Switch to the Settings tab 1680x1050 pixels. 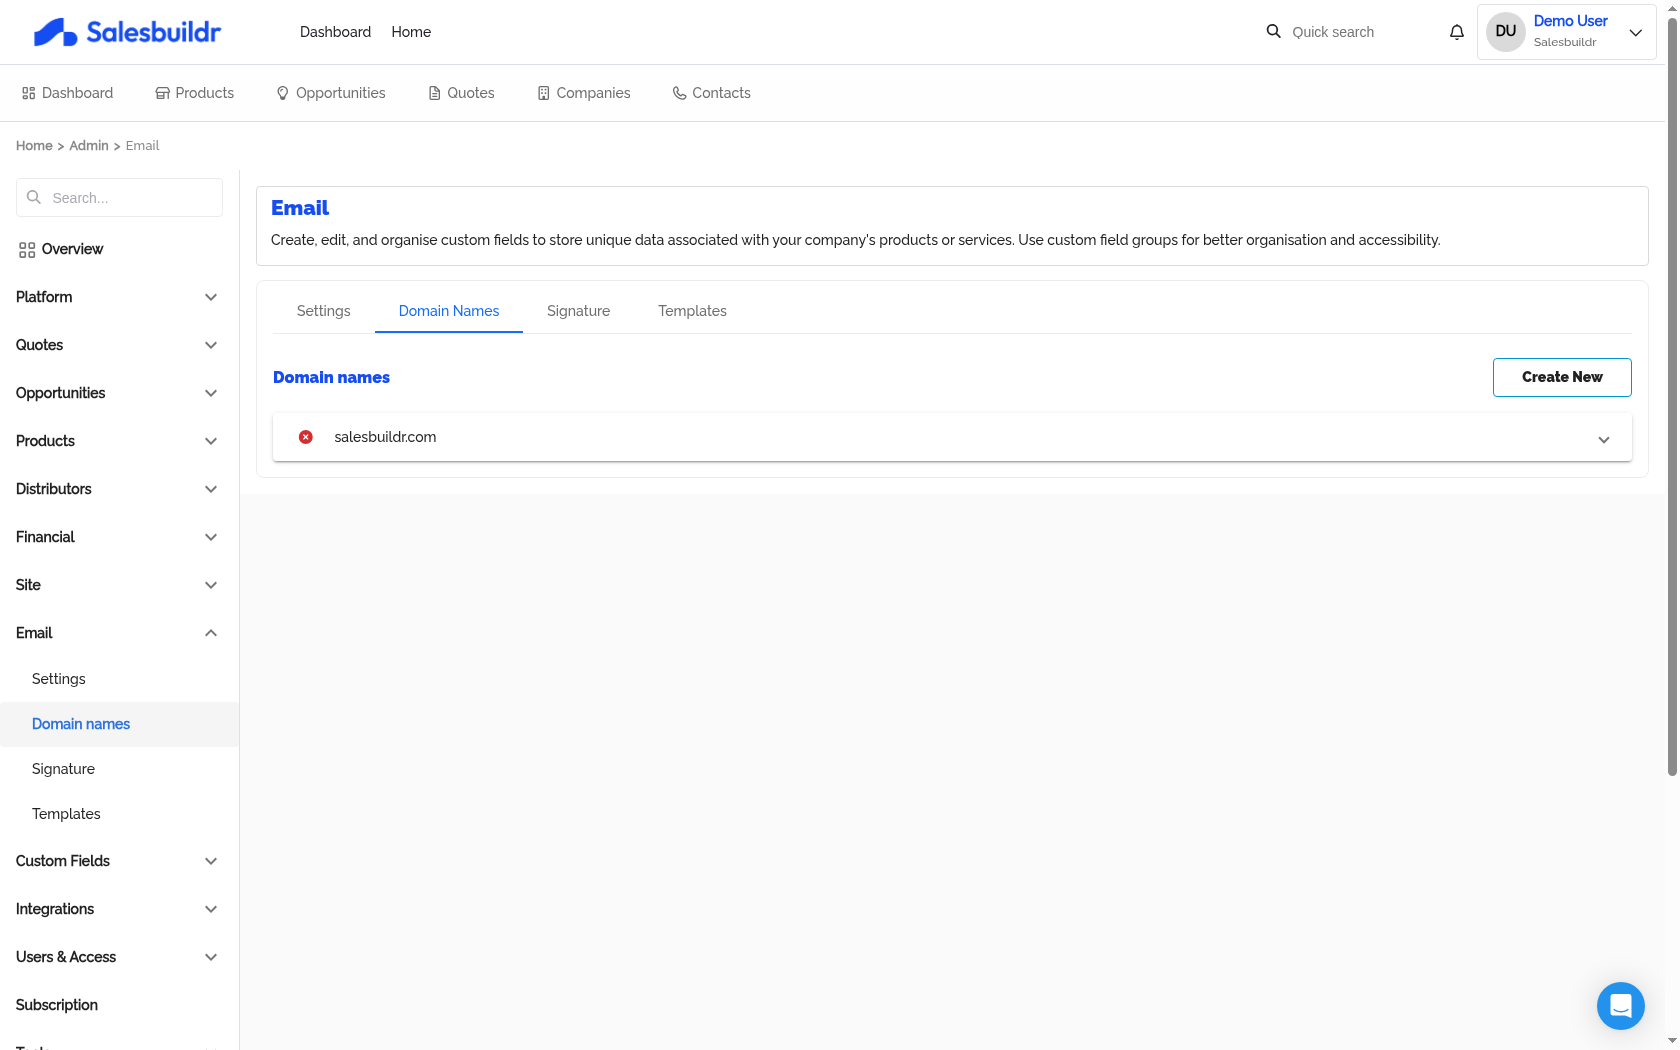[x=324, y=311]
